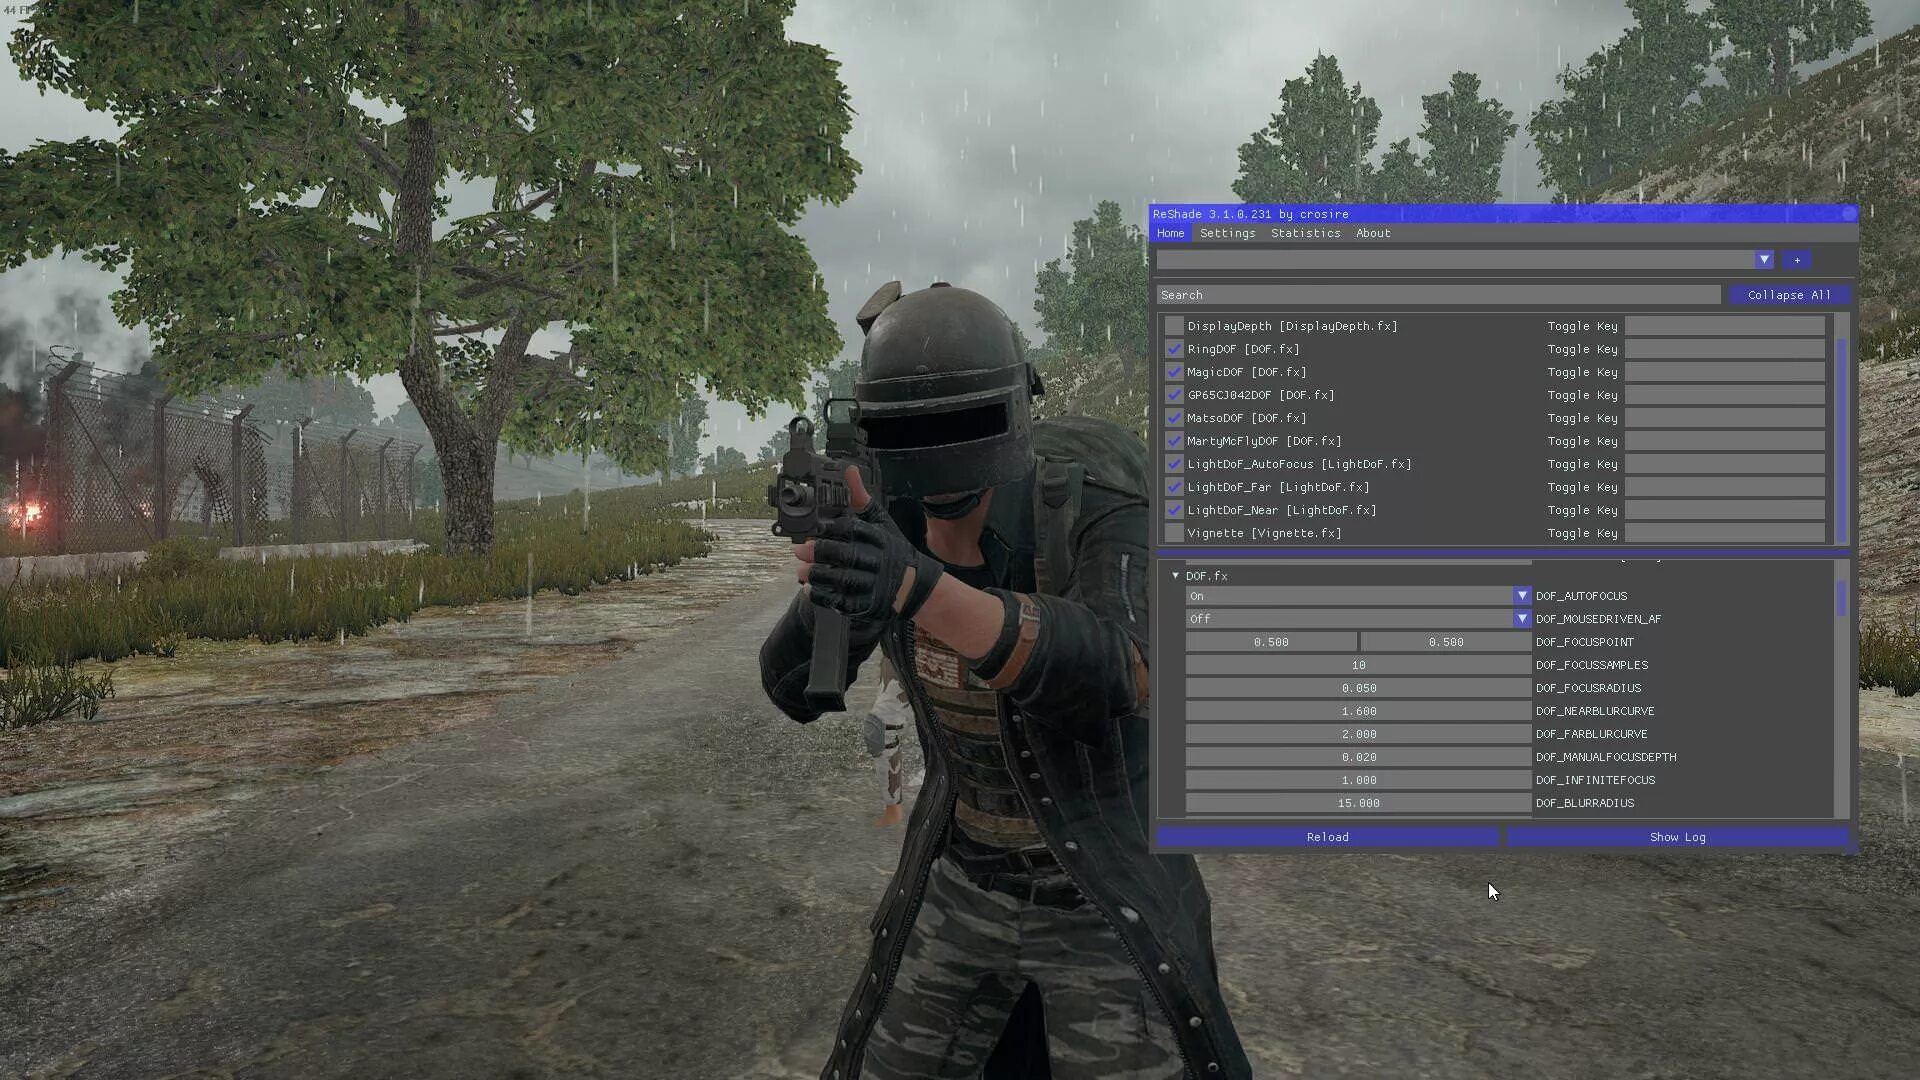Click the Show Log button
The image size is (1920, 1080).
(1677, 836)
